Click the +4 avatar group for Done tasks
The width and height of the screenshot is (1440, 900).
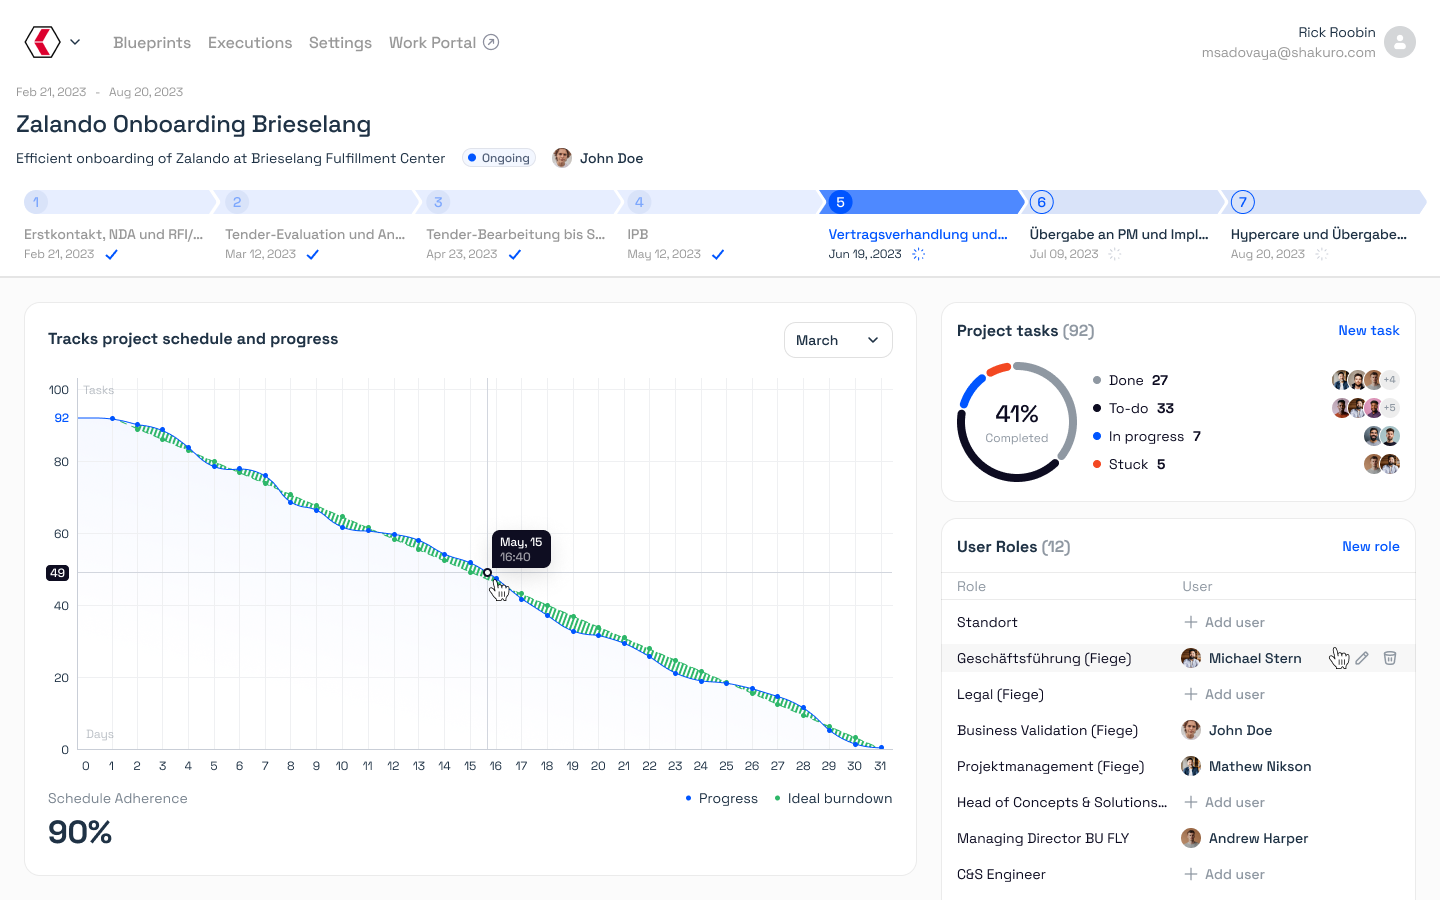[1389, 380]
